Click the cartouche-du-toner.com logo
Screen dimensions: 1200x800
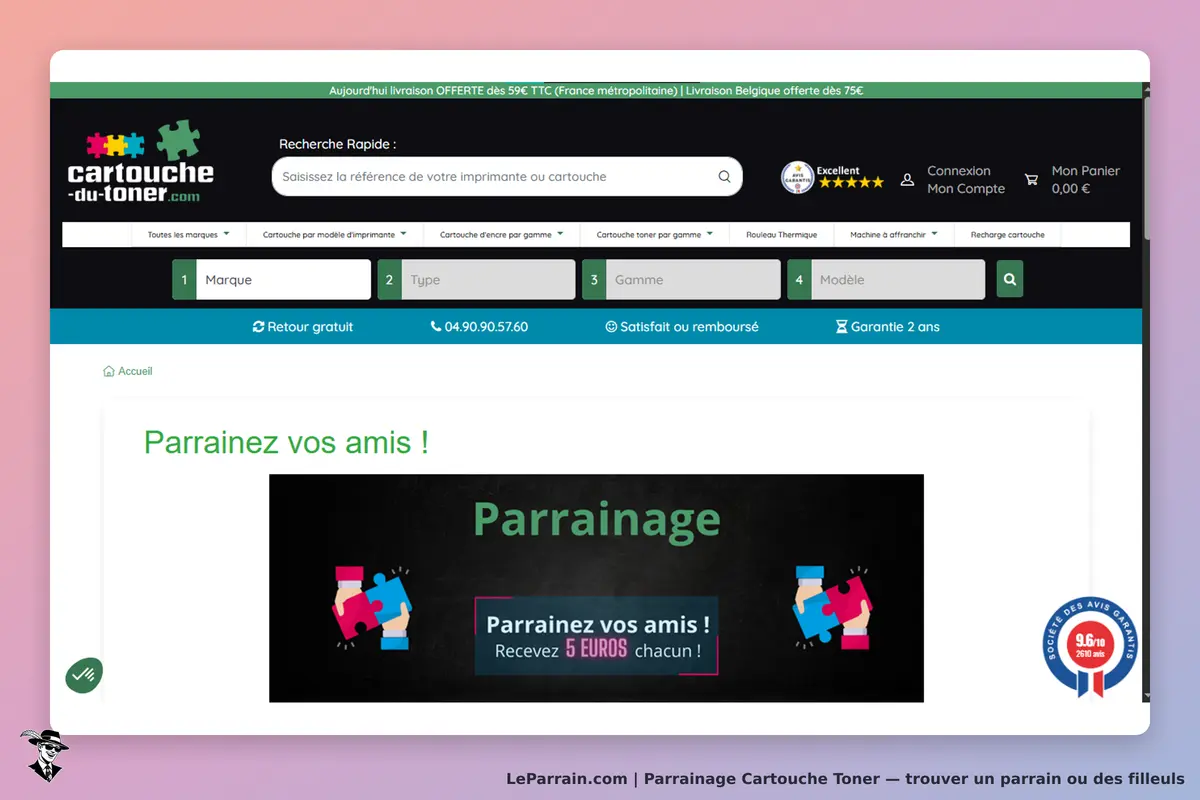pyautogui.click(x=140, y=162)
